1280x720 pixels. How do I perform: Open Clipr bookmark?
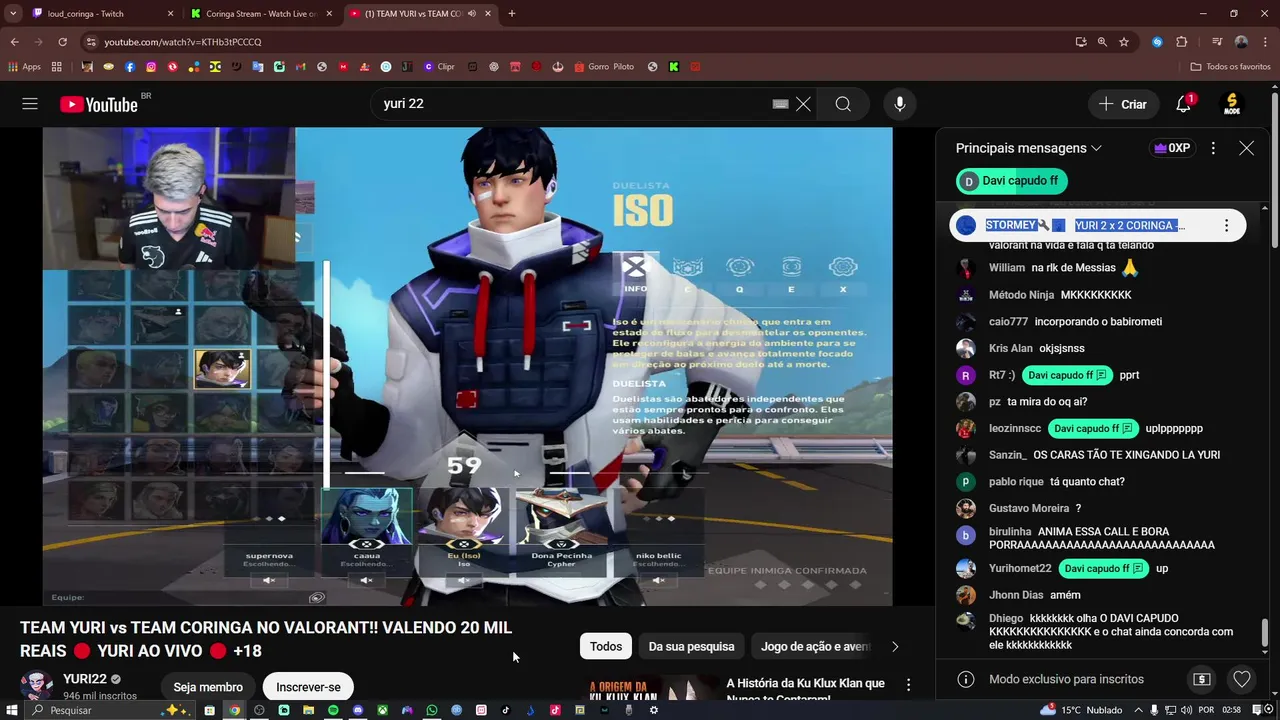pyautogui.click(x=439, y=67)
